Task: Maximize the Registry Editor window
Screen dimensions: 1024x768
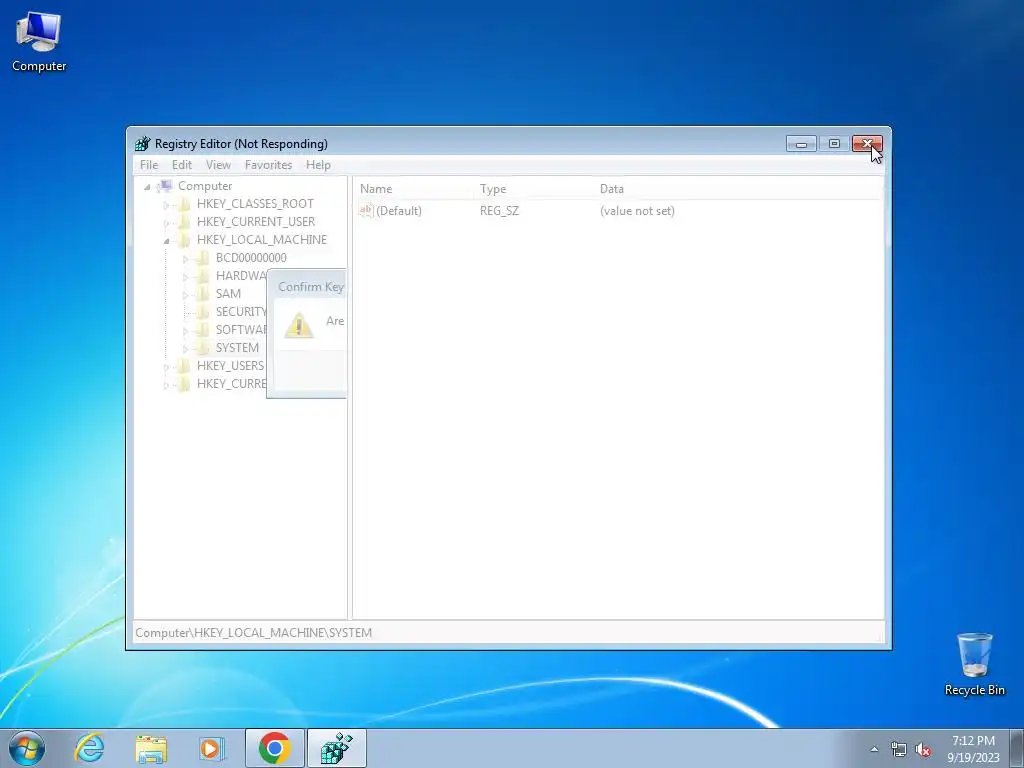Action: (x=834, y=144)
